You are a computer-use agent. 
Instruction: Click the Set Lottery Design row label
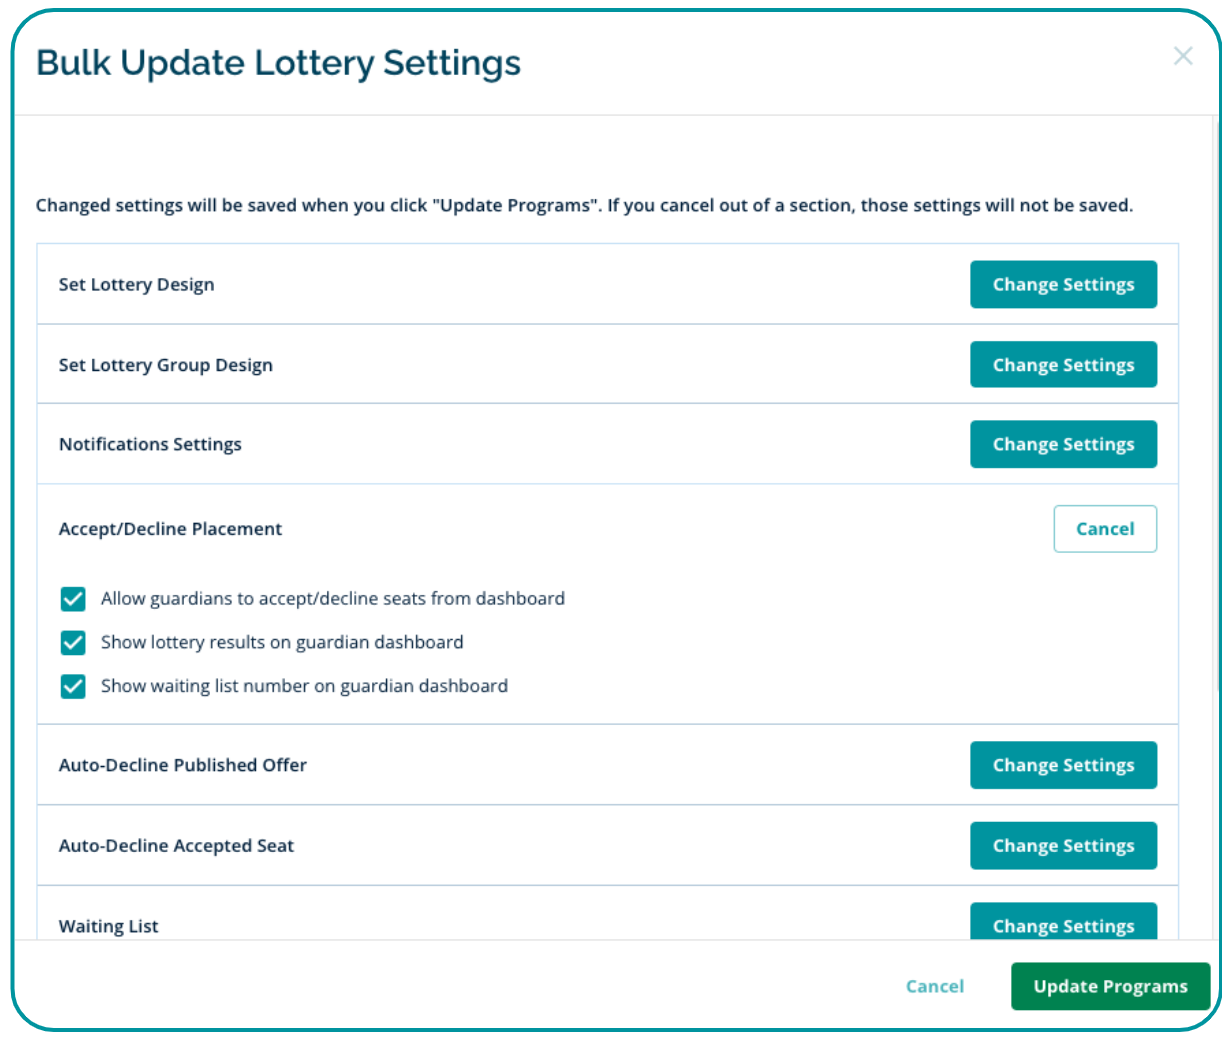pyautogui.click(x=136, y=285)
